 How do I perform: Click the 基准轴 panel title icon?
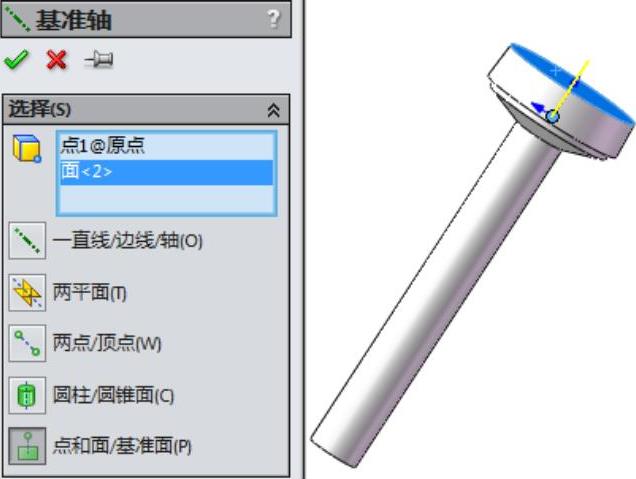pyautogui.click(x=18, y=19)
